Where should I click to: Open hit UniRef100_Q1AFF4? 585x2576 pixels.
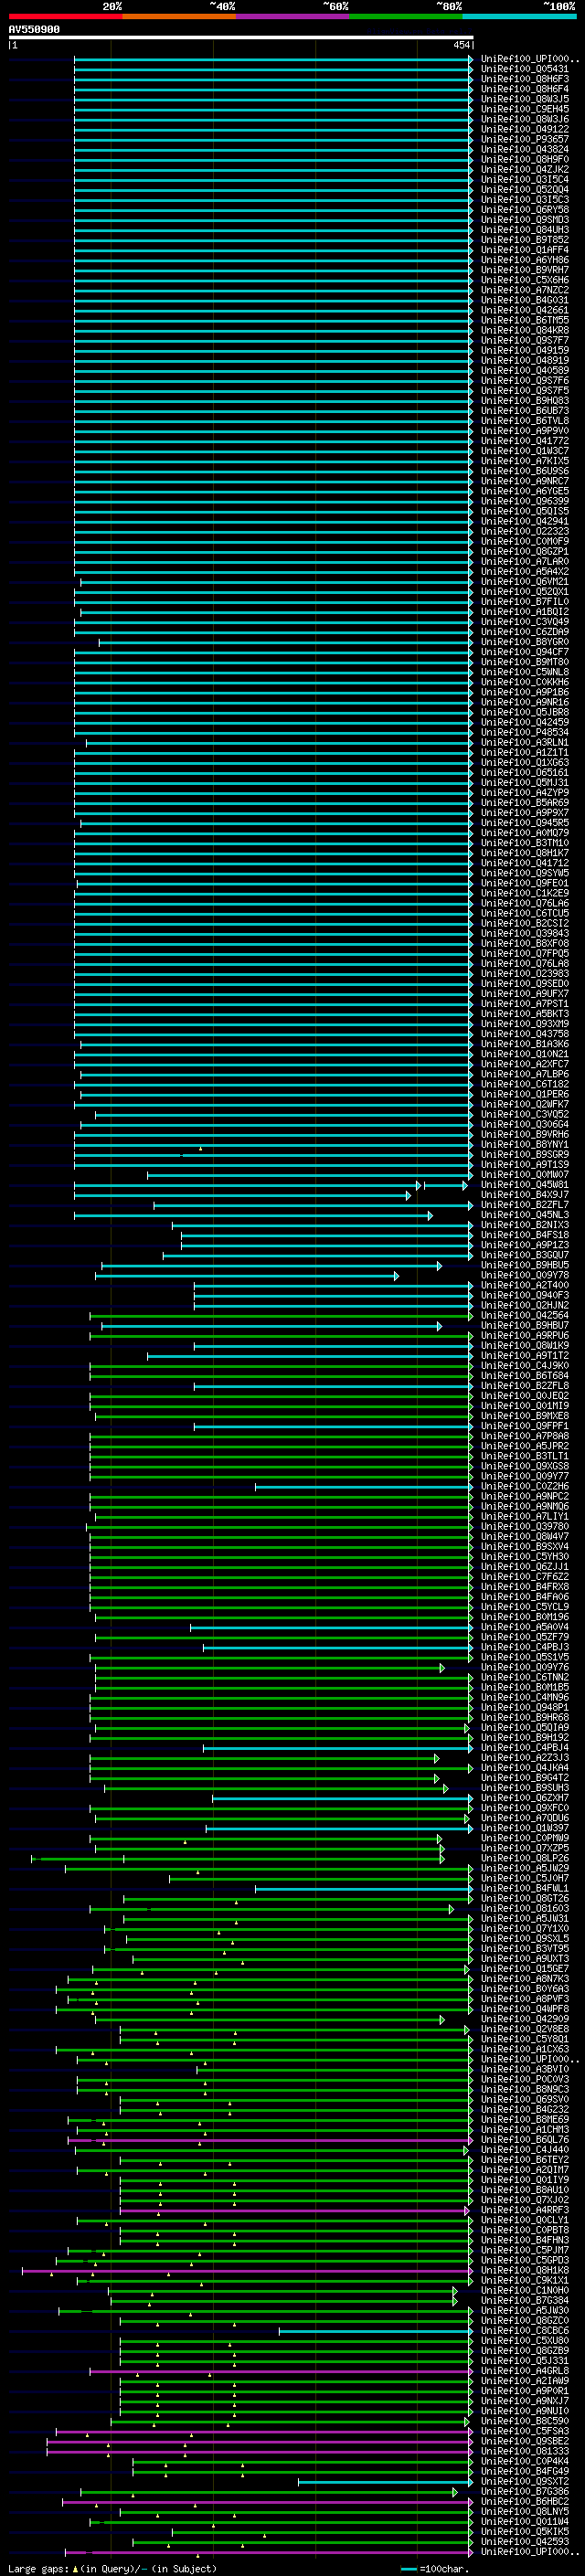(525, 249)
